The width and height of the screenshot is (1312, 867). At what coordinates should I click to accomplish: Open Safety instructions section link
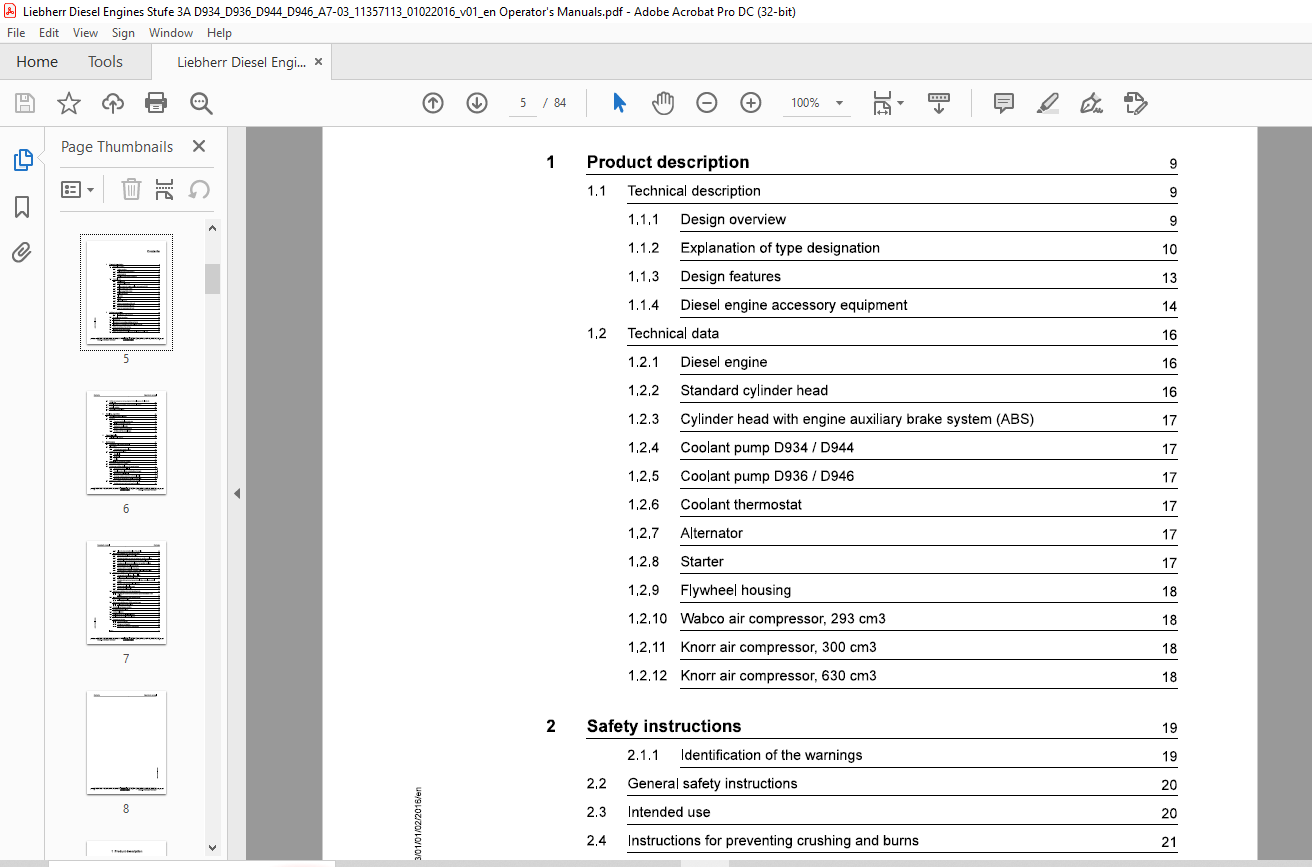[x=664, y=726]
